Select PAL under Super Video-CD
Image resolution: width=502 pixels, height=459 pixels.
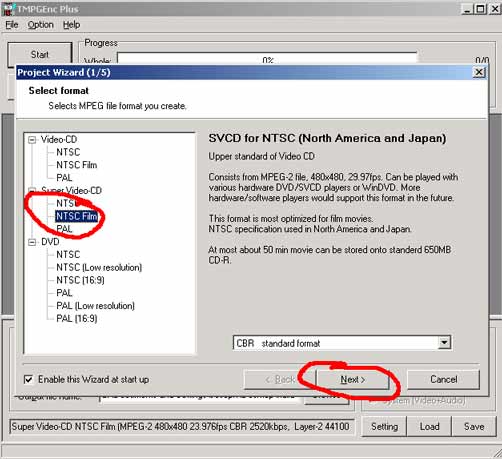point(64,229)
